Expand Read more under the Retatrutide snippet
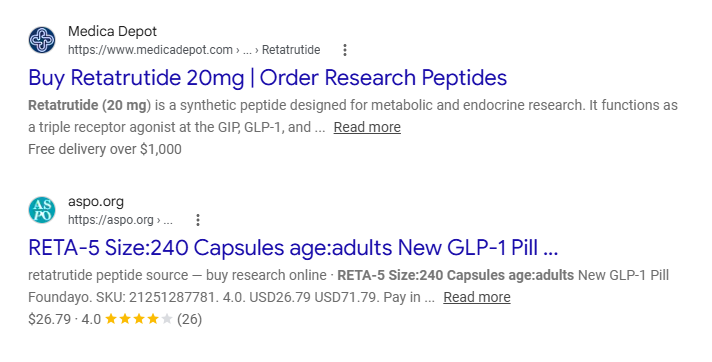The height and width of the screenshot is (362, 712). point(367,127)
